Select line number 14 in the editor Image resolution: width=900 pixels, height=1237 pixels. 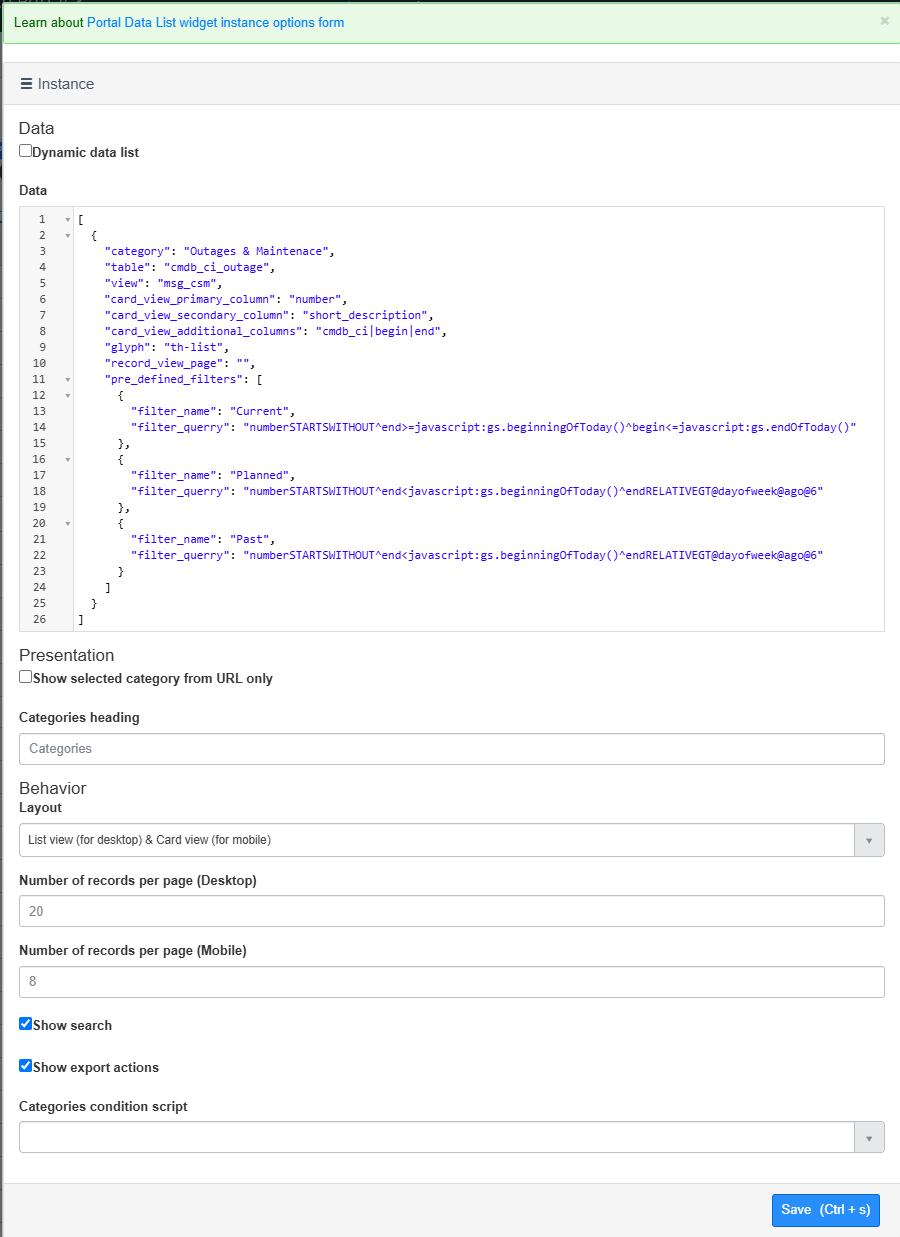[40, 427]
